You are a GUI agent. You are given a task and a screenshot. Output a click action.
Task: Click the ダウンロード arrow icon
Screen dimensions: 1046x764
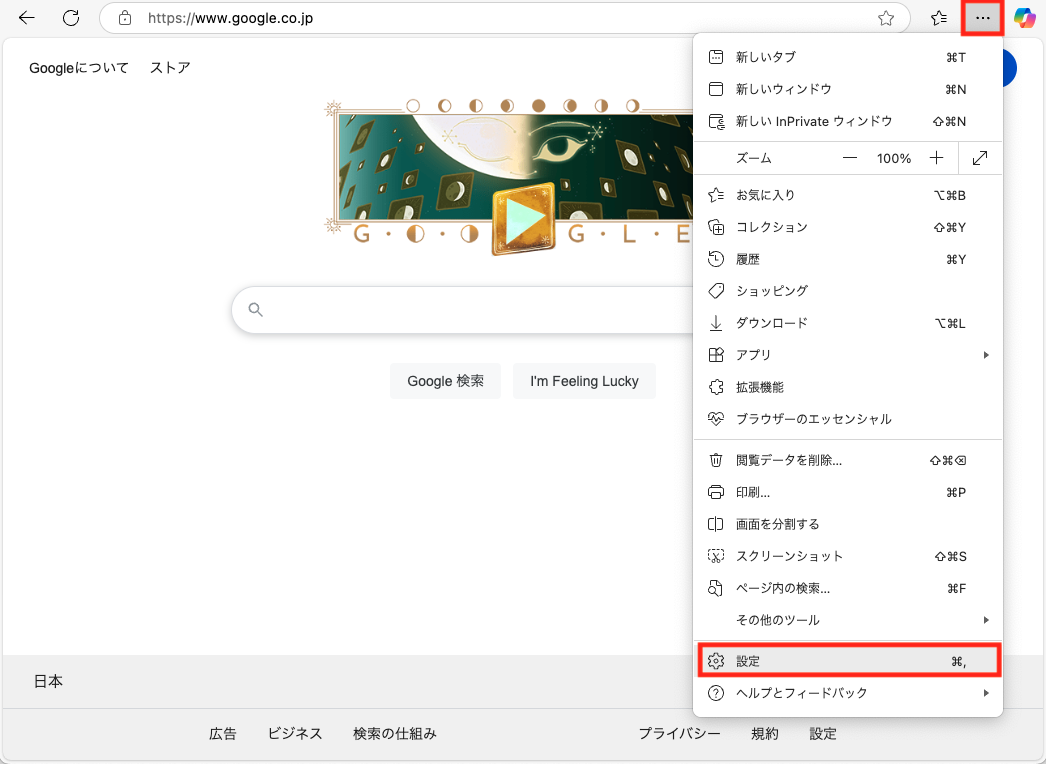pyautogui.click(x=716, y=323)
